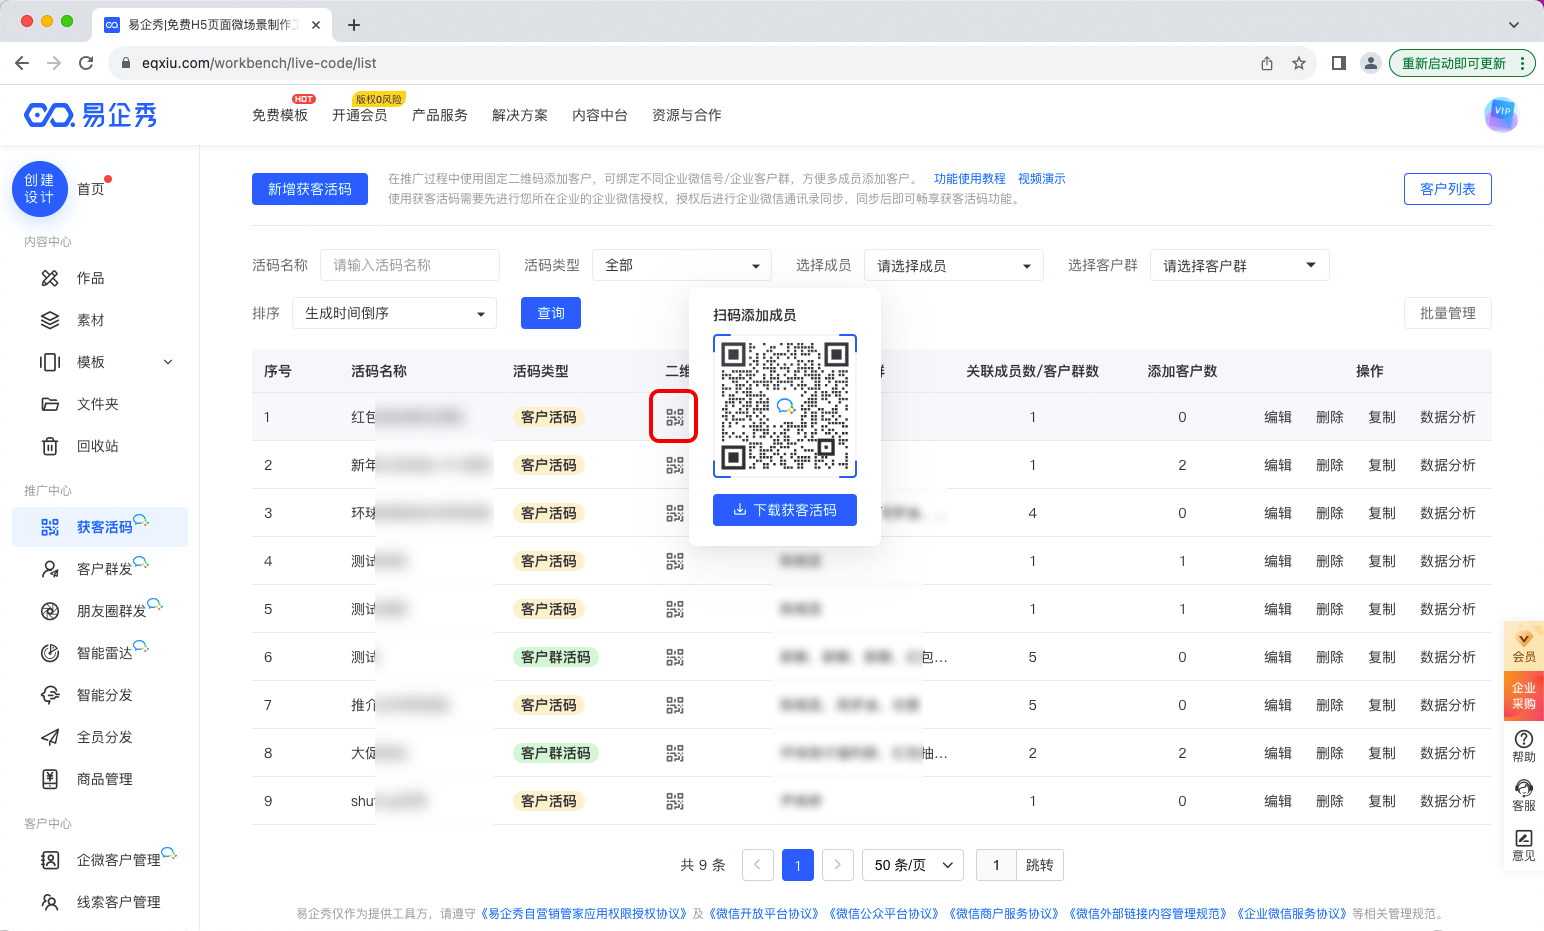1544x931 pixels.
Task: Open 文件夹 in the sidebar
Action: [x=97, y=404]
